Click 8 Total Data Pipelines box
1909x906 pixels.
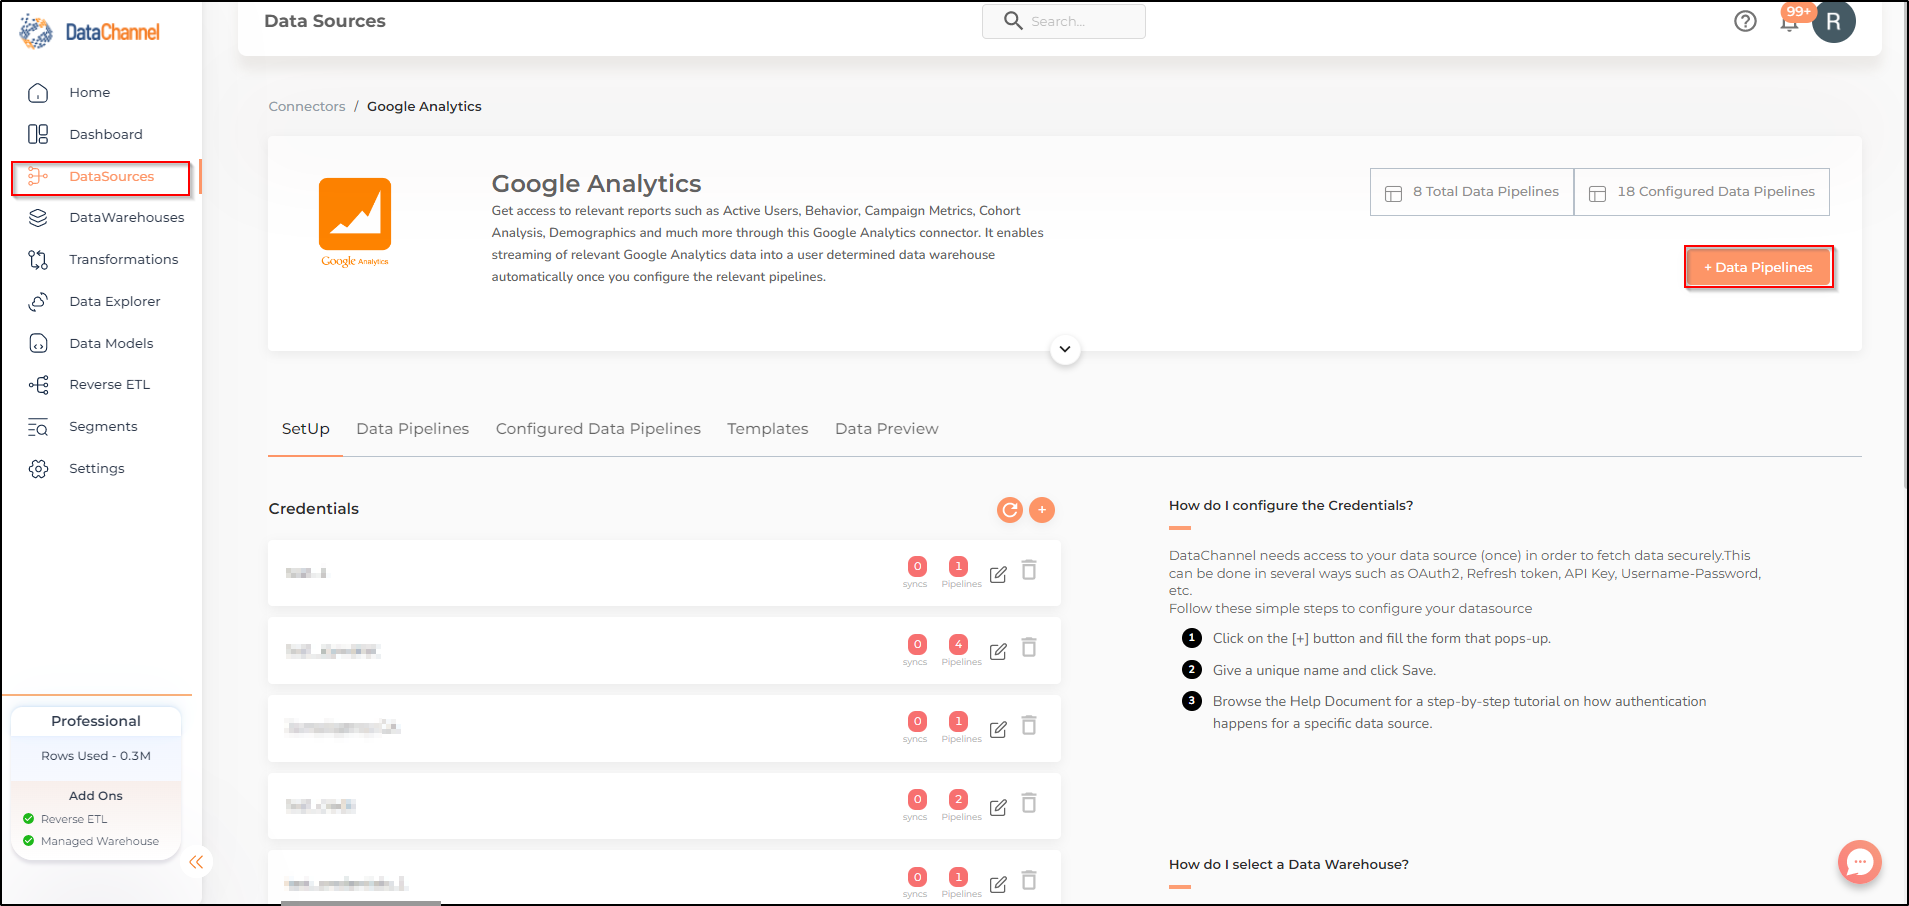(x=1471, y=192)
